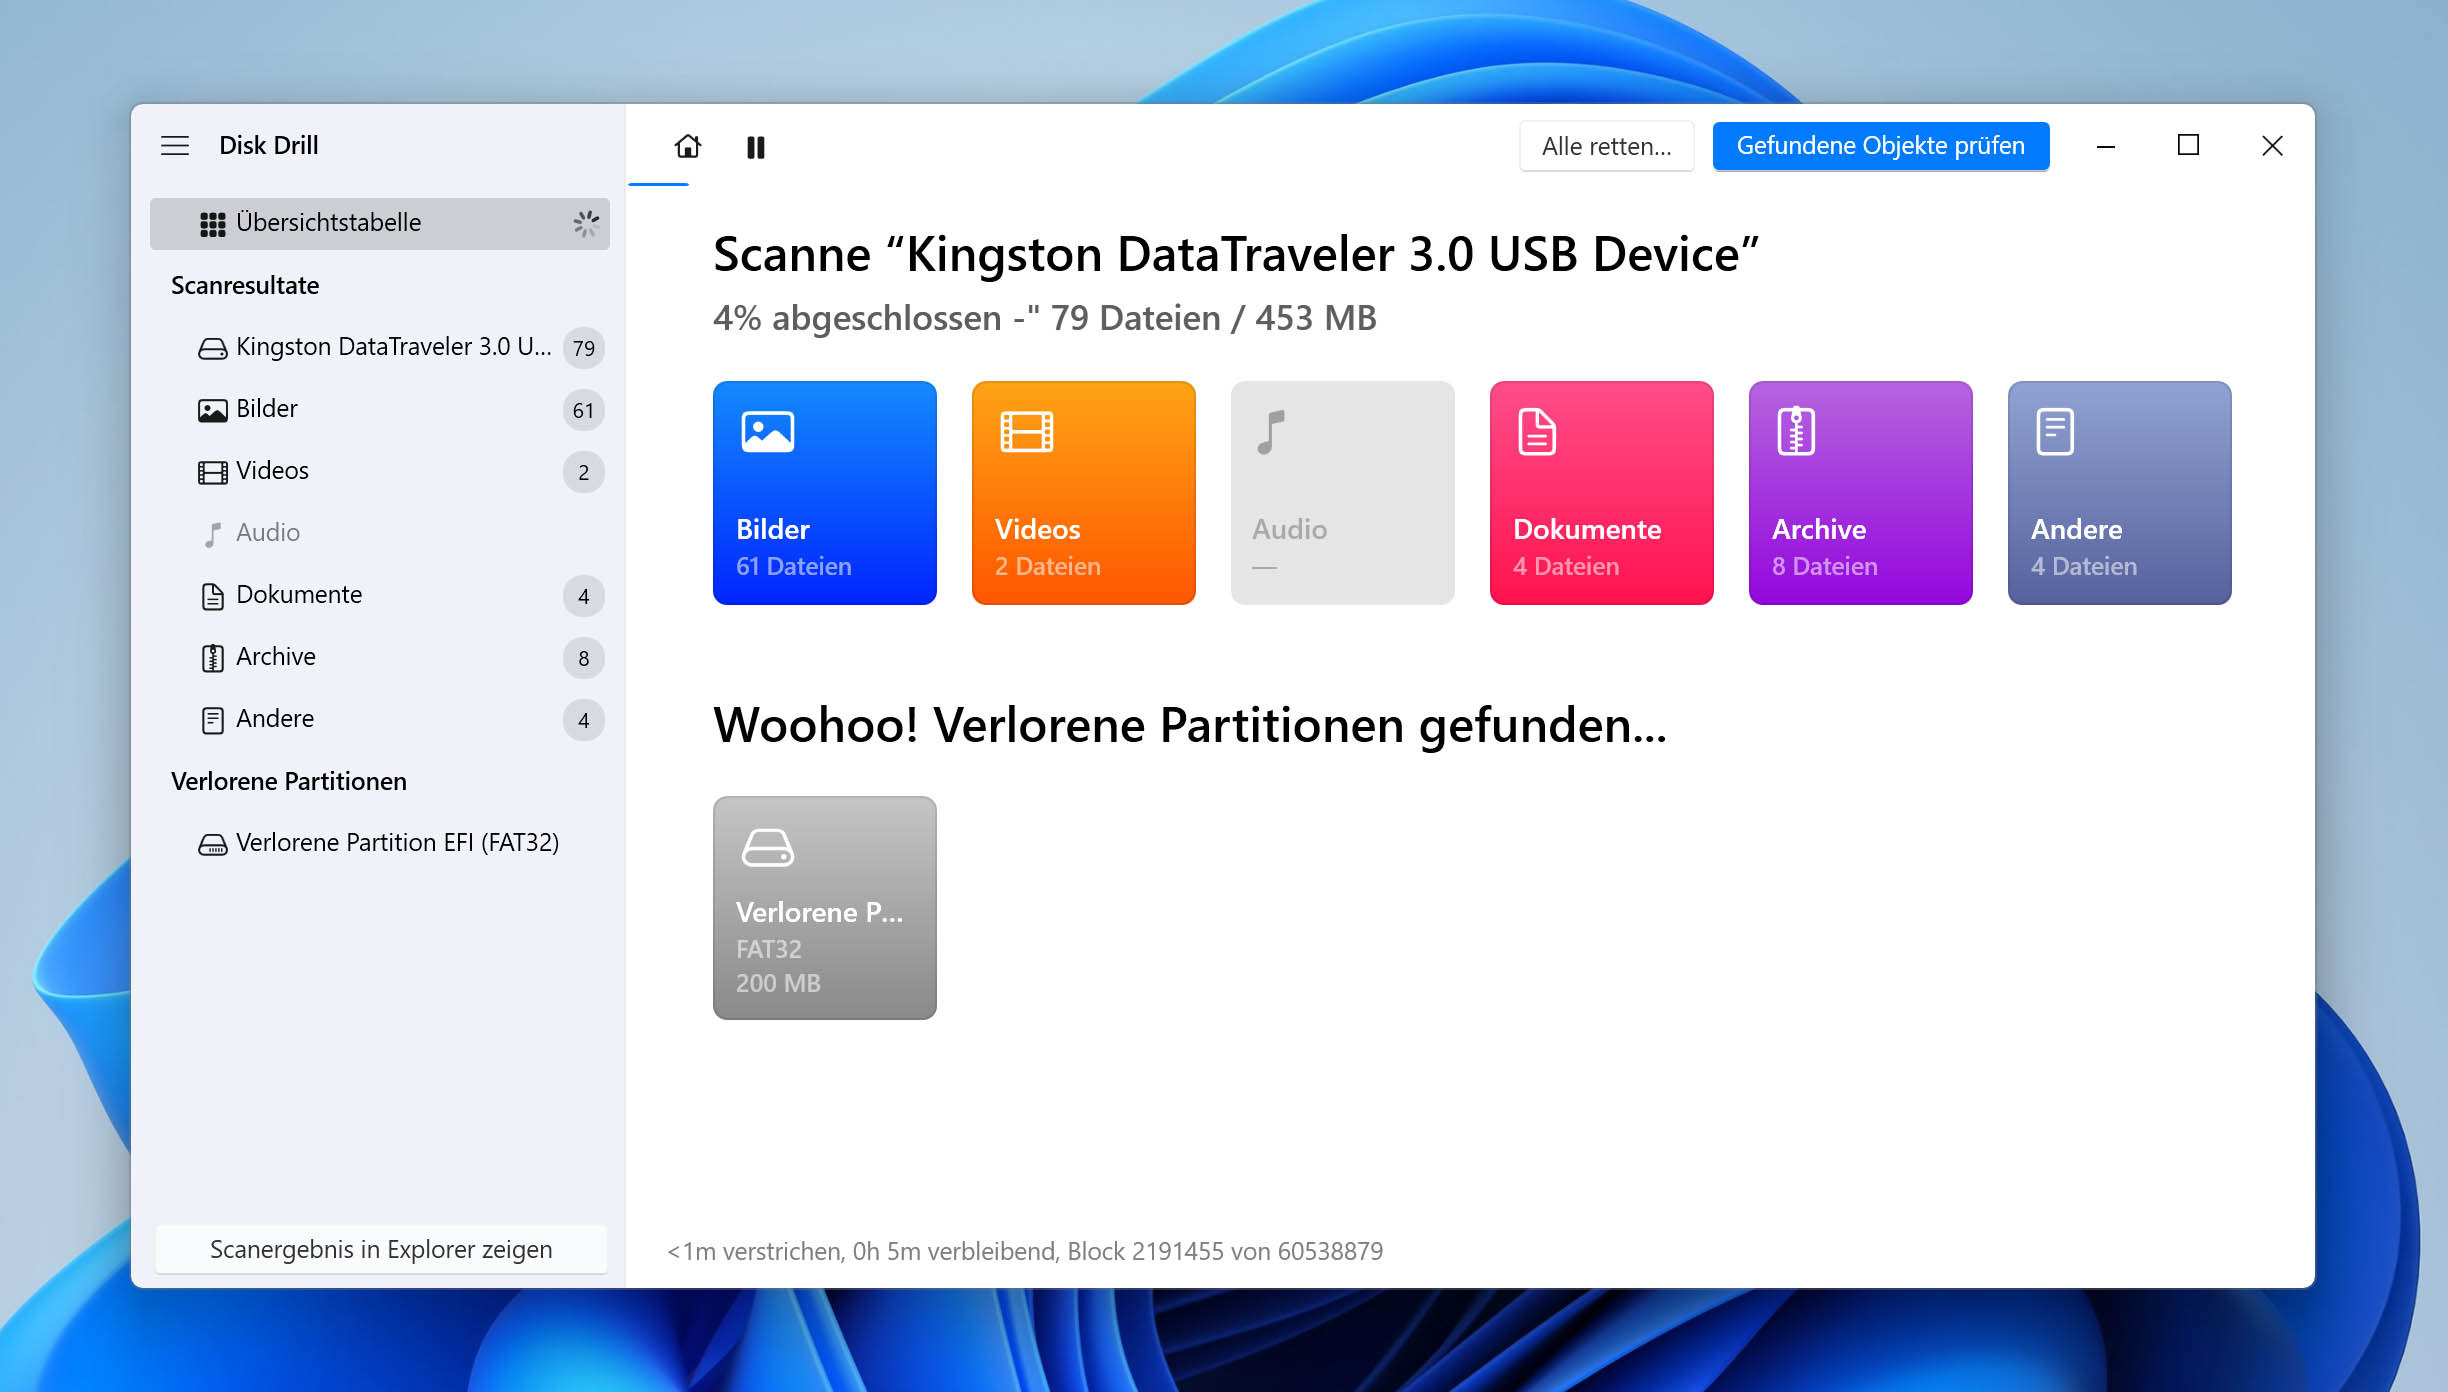Pause the running scan

coord(756,148)
